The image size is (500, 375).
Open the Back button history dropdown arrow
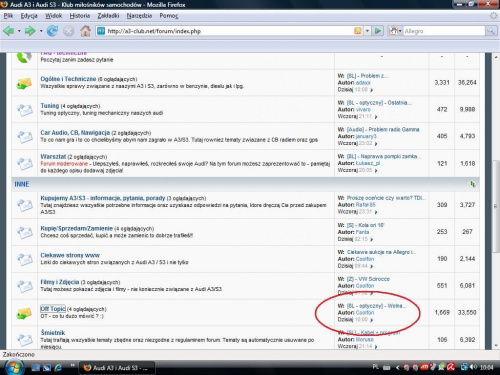[19, 31]
